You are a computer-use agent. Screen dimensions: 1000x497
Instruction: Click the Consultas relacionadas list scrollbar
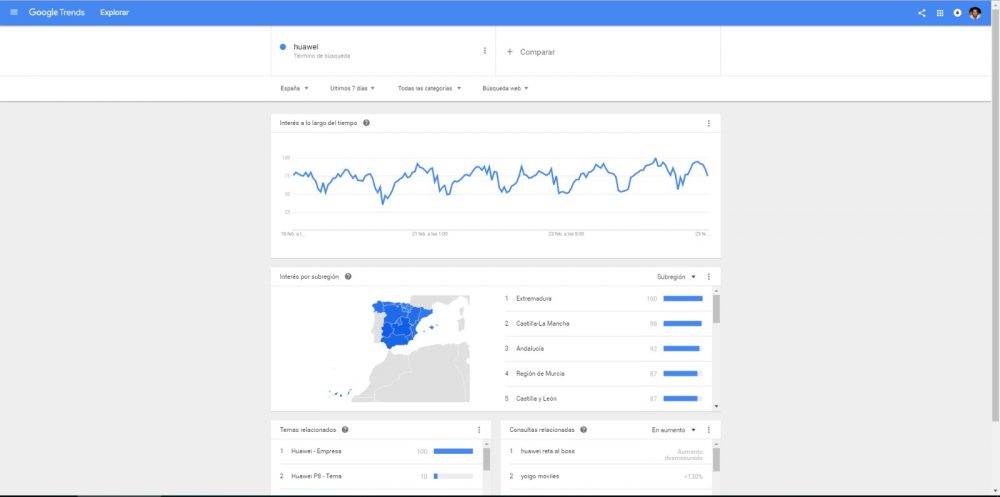(x=716, y=459)
